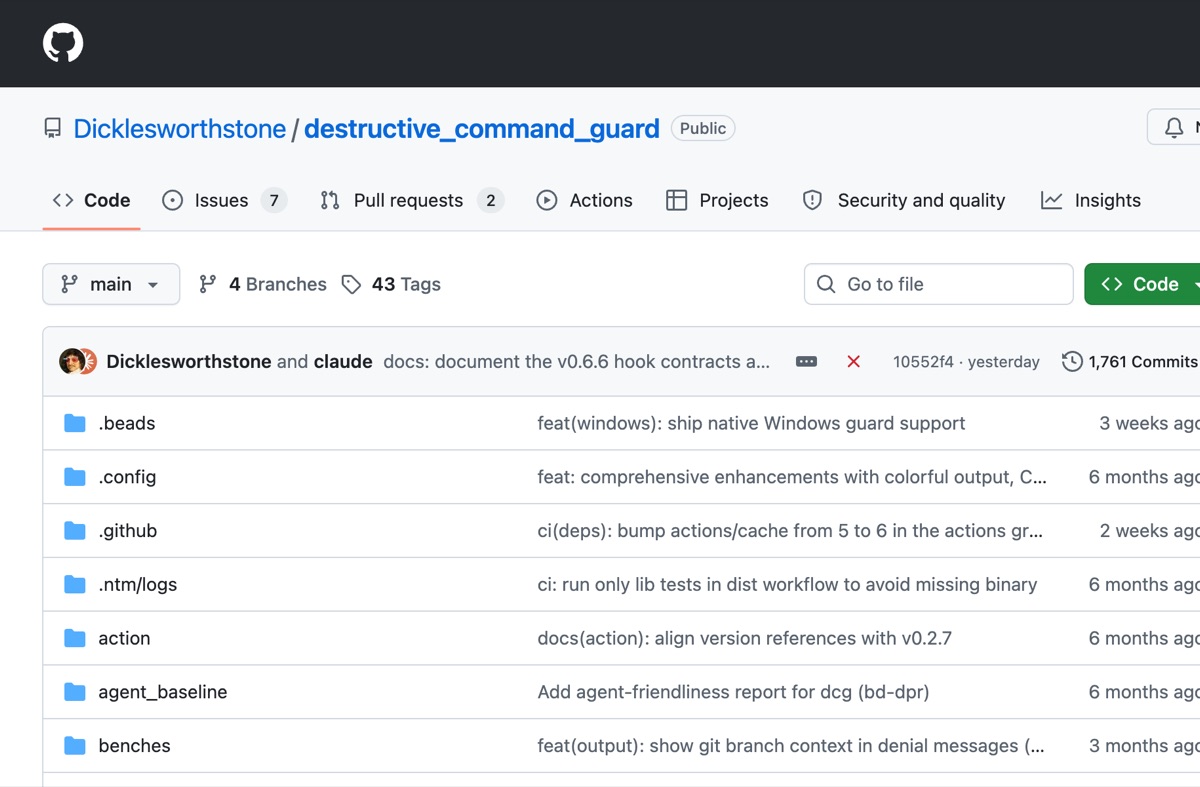Viewport: 1200px width, 787px height.
Task: Open commit ci(deps): bump actions/cache from 5 to 6
Action: click(790, 531)
